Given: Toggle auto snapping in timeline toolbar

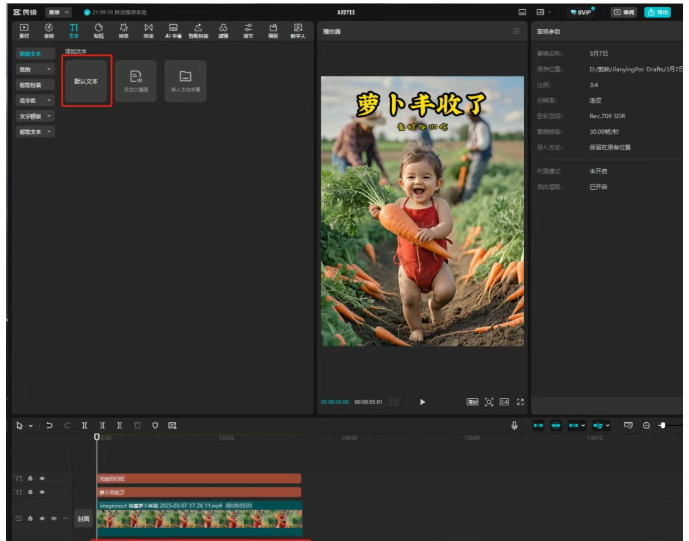Looking at the screenshot, I should [x=556, y=425].
